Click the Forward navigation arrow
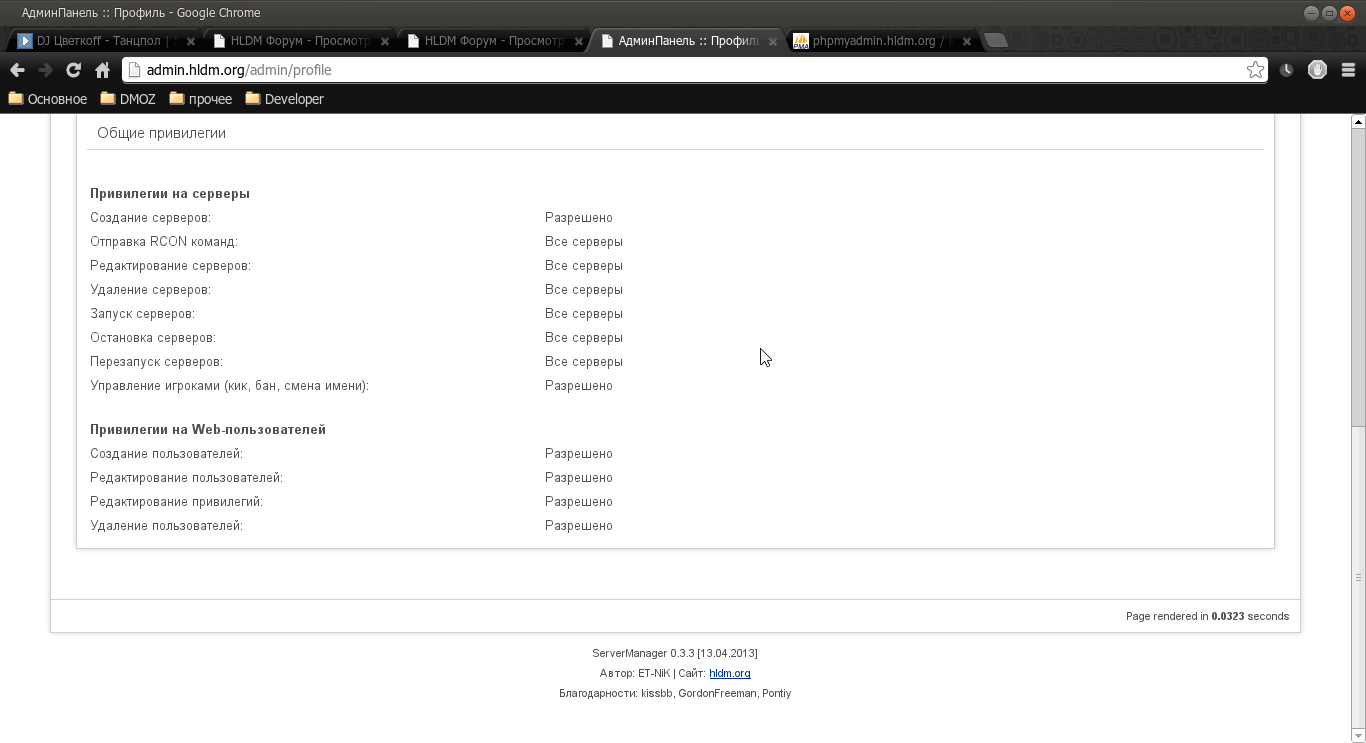The image size is (1366, 743). tap(45, 70)
